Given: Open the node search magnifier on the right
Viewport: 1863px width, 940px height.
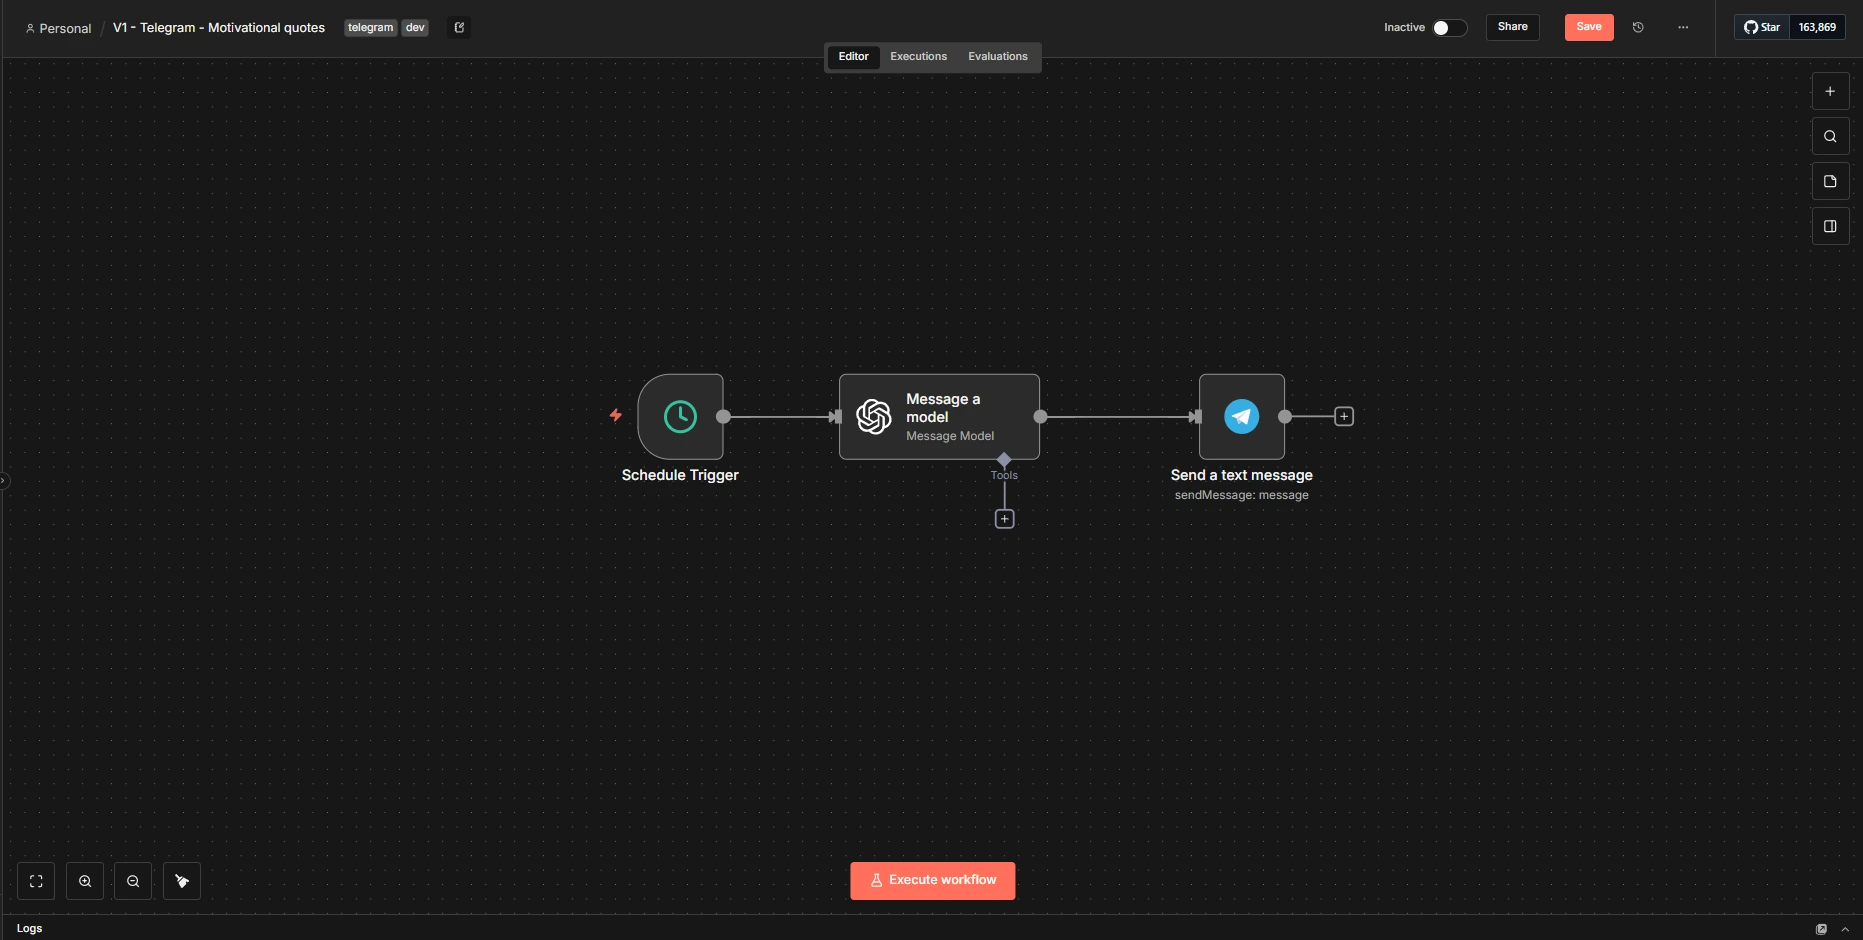Looking at the screenshot, I should tap(1830, 137).
